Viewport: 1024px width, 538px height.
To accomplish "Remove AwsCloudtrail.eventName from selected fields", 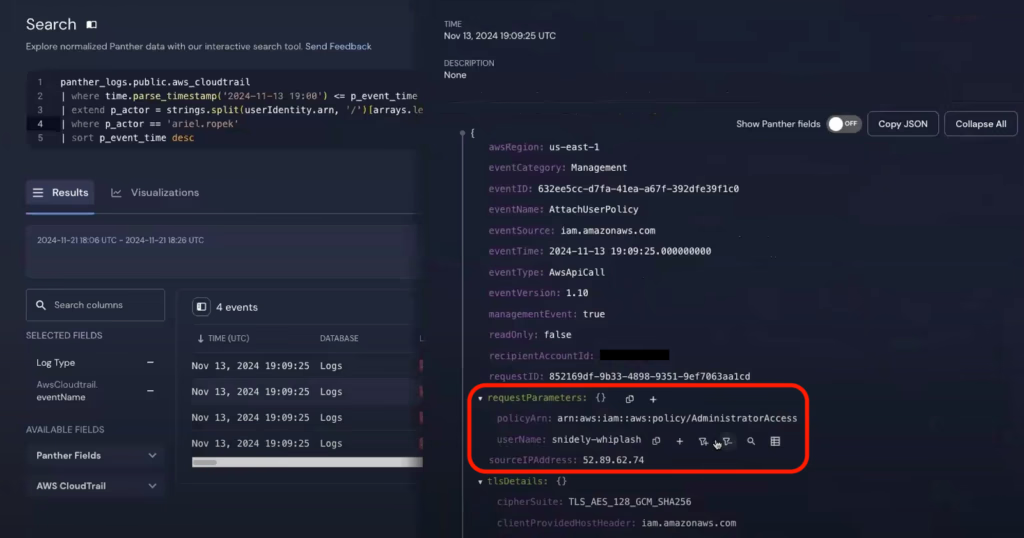I will [x=150, y=390].
